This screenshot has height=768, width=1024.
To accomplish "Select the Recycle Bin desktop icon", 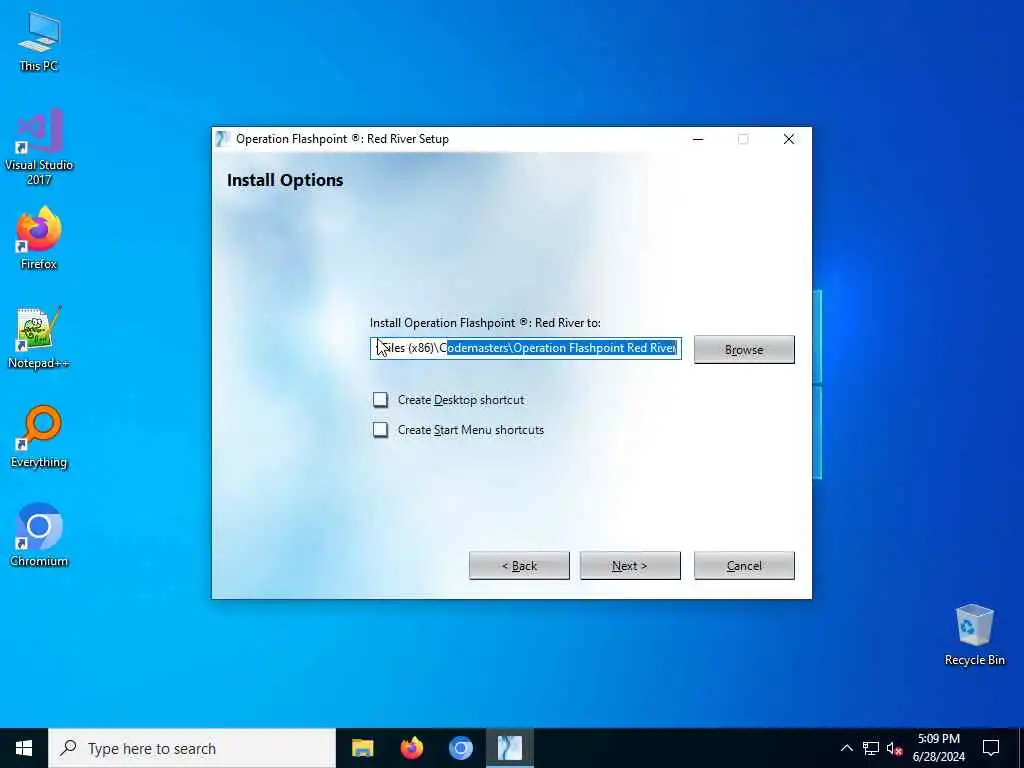I will pyautogui.click(x=974, y=635).
